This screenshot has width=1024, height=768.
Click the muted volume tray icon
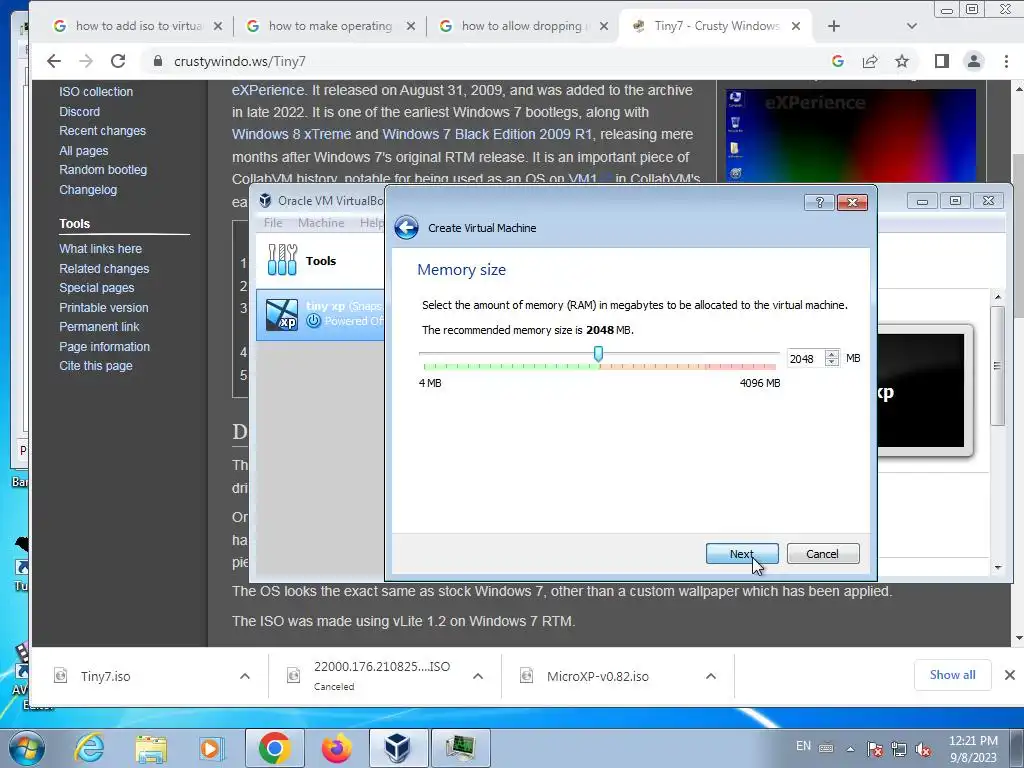tap(923, 749)
